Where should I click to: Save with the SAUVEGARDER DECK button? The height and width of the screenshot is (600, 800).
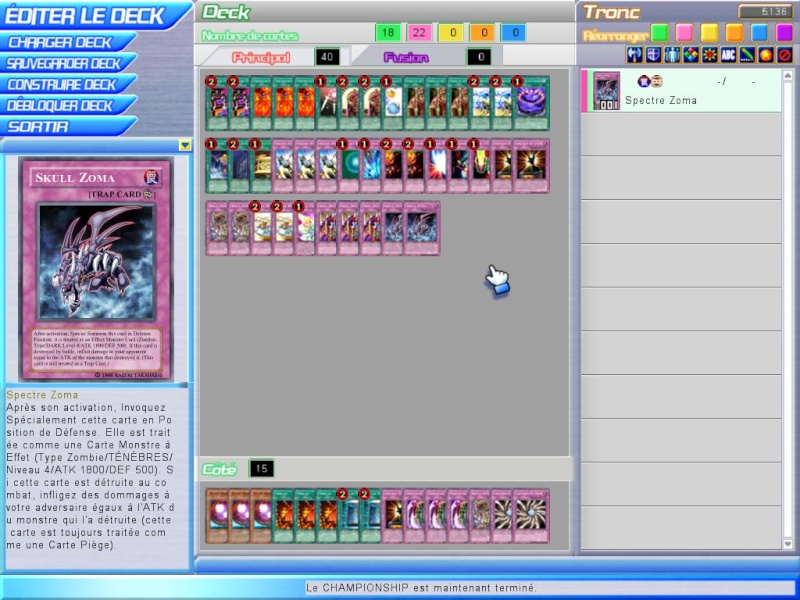point(66,63)
